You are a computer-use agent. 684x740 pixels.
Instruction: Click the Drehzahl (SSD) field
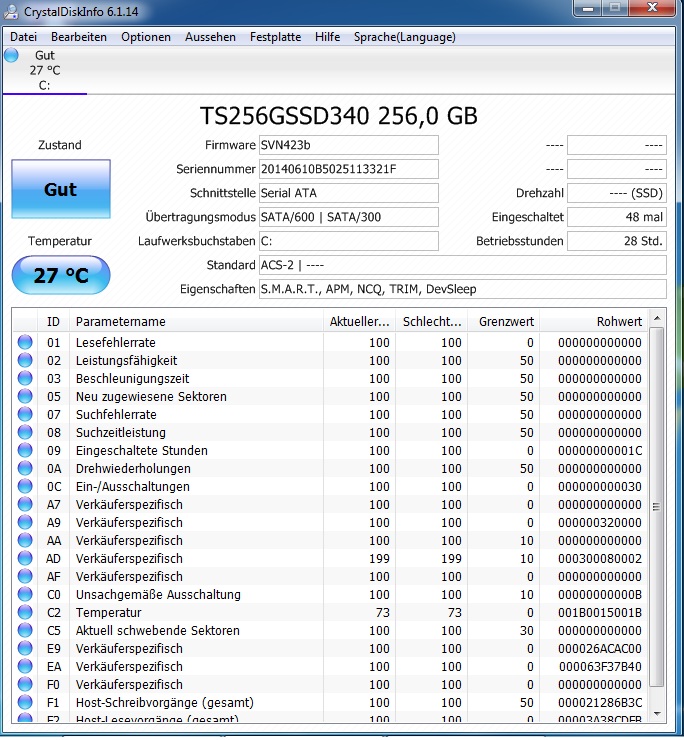tap(616, 193)
